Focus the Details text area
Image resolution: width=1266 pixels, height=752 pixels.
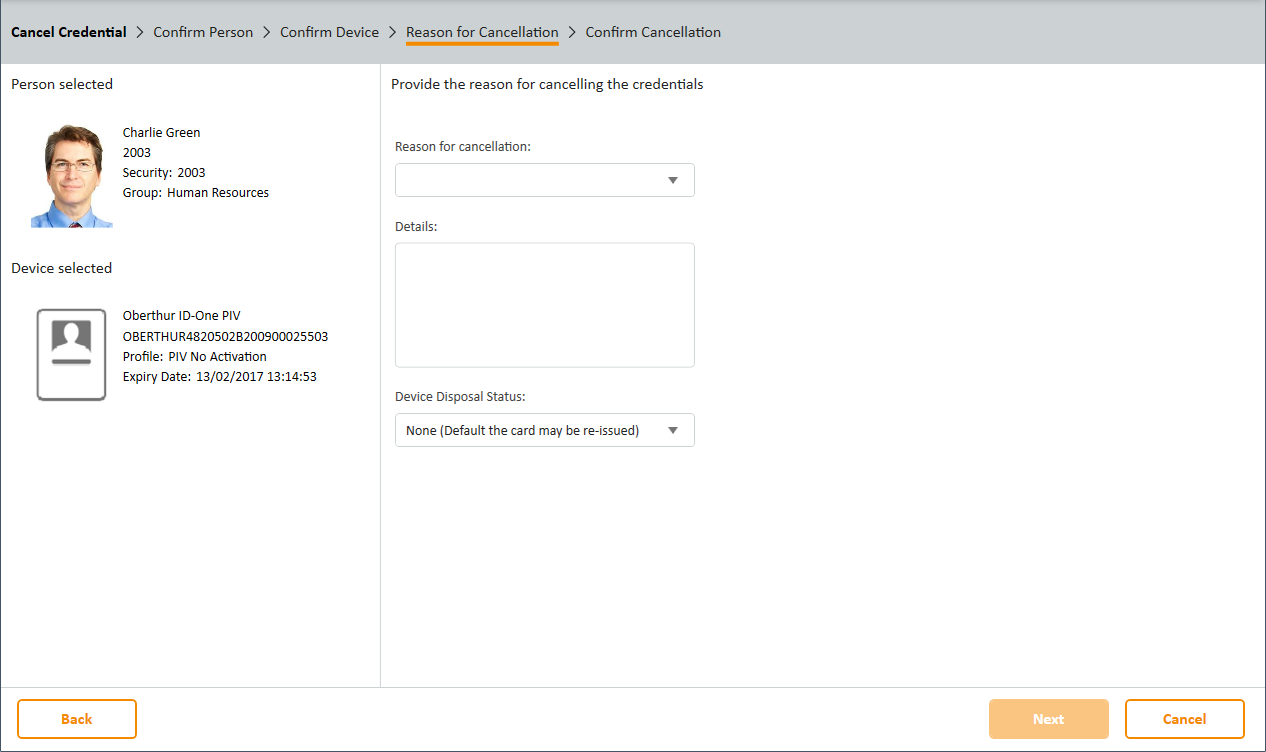[x=544, y=305]
